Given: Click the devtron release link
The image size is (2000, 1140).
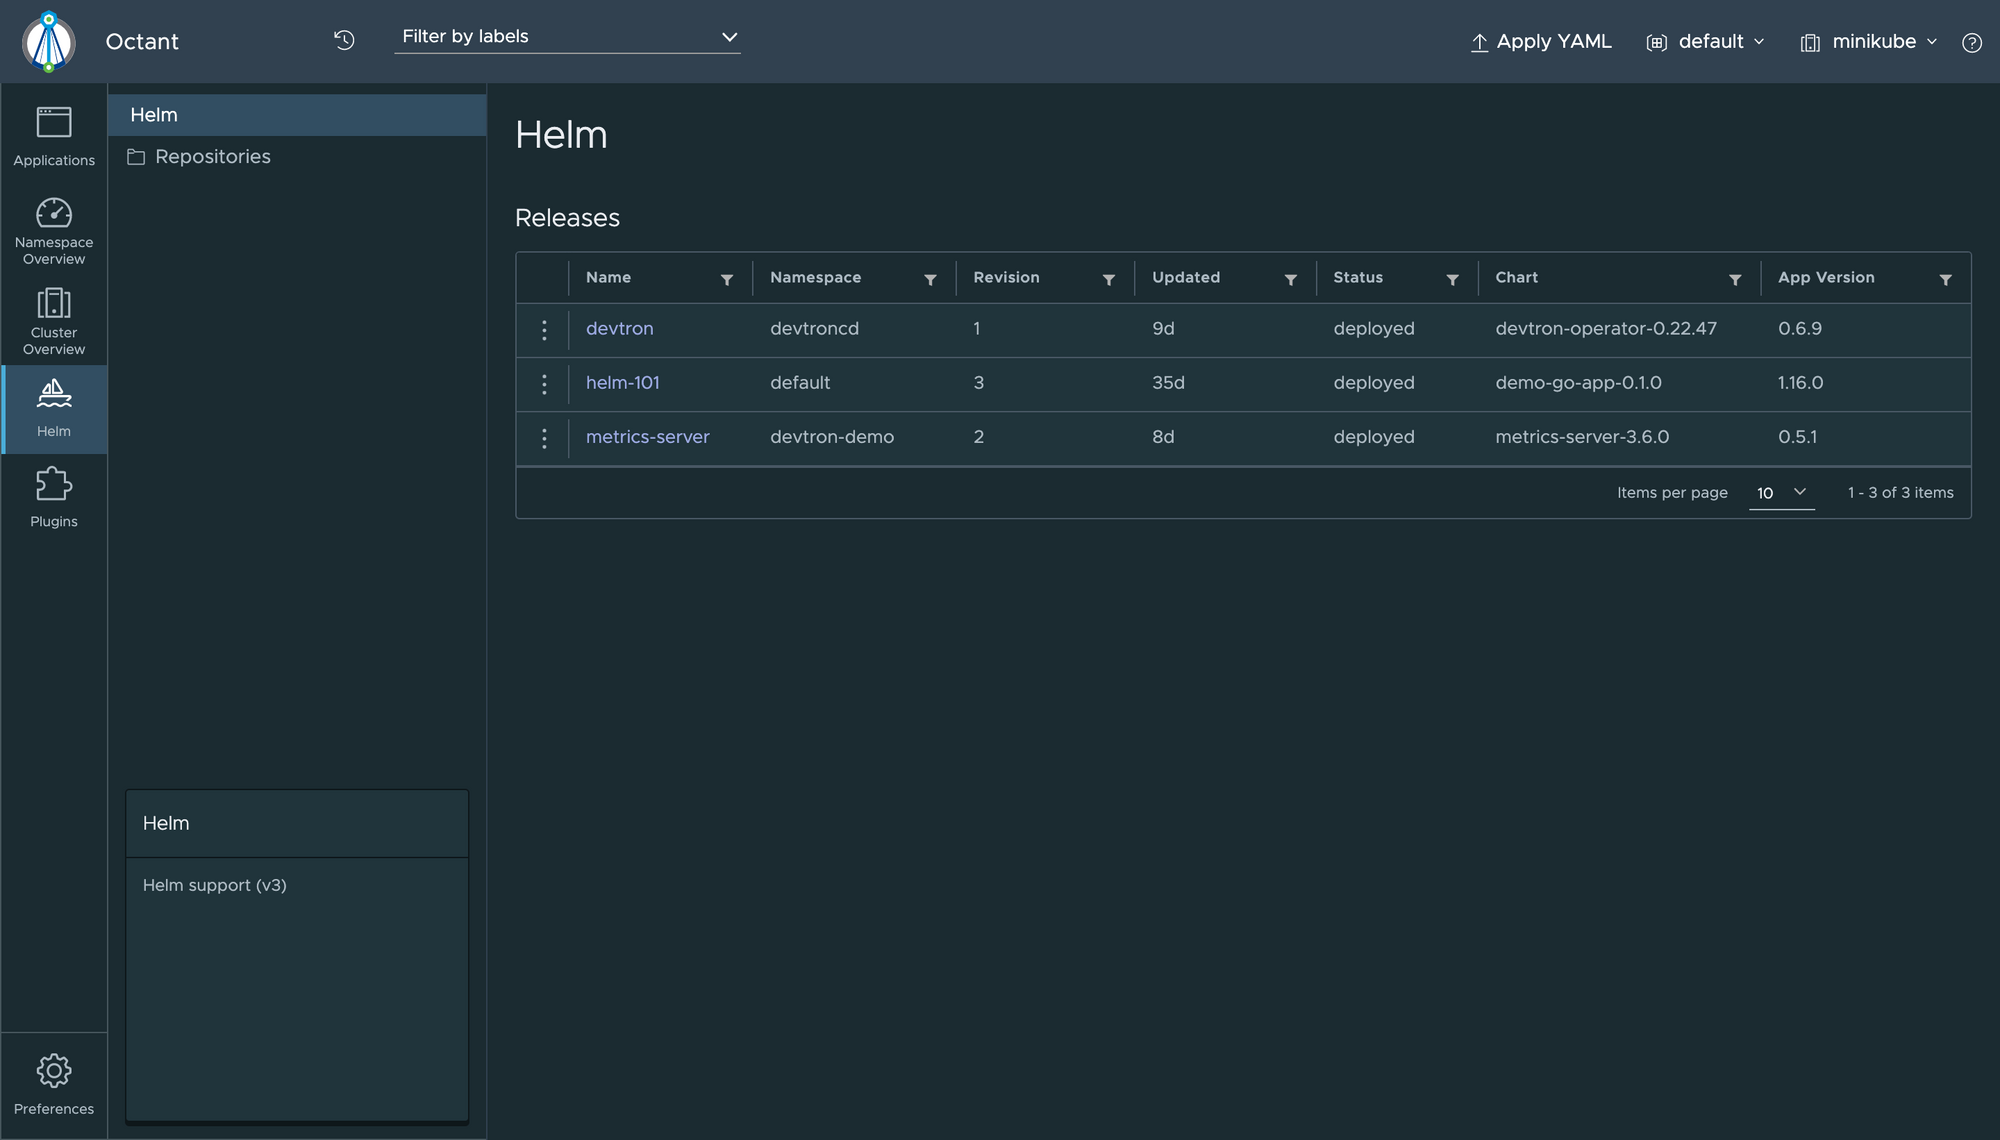Looking at the screenshot, I should [x=620, y=328].
